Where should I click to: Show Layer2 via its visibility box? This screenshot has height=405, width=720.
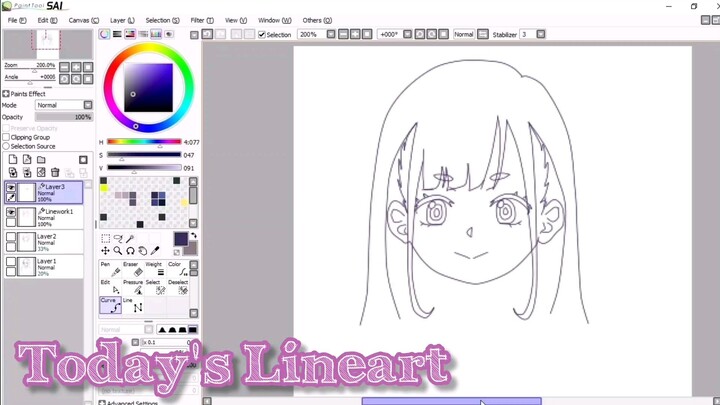coord(11,237)
